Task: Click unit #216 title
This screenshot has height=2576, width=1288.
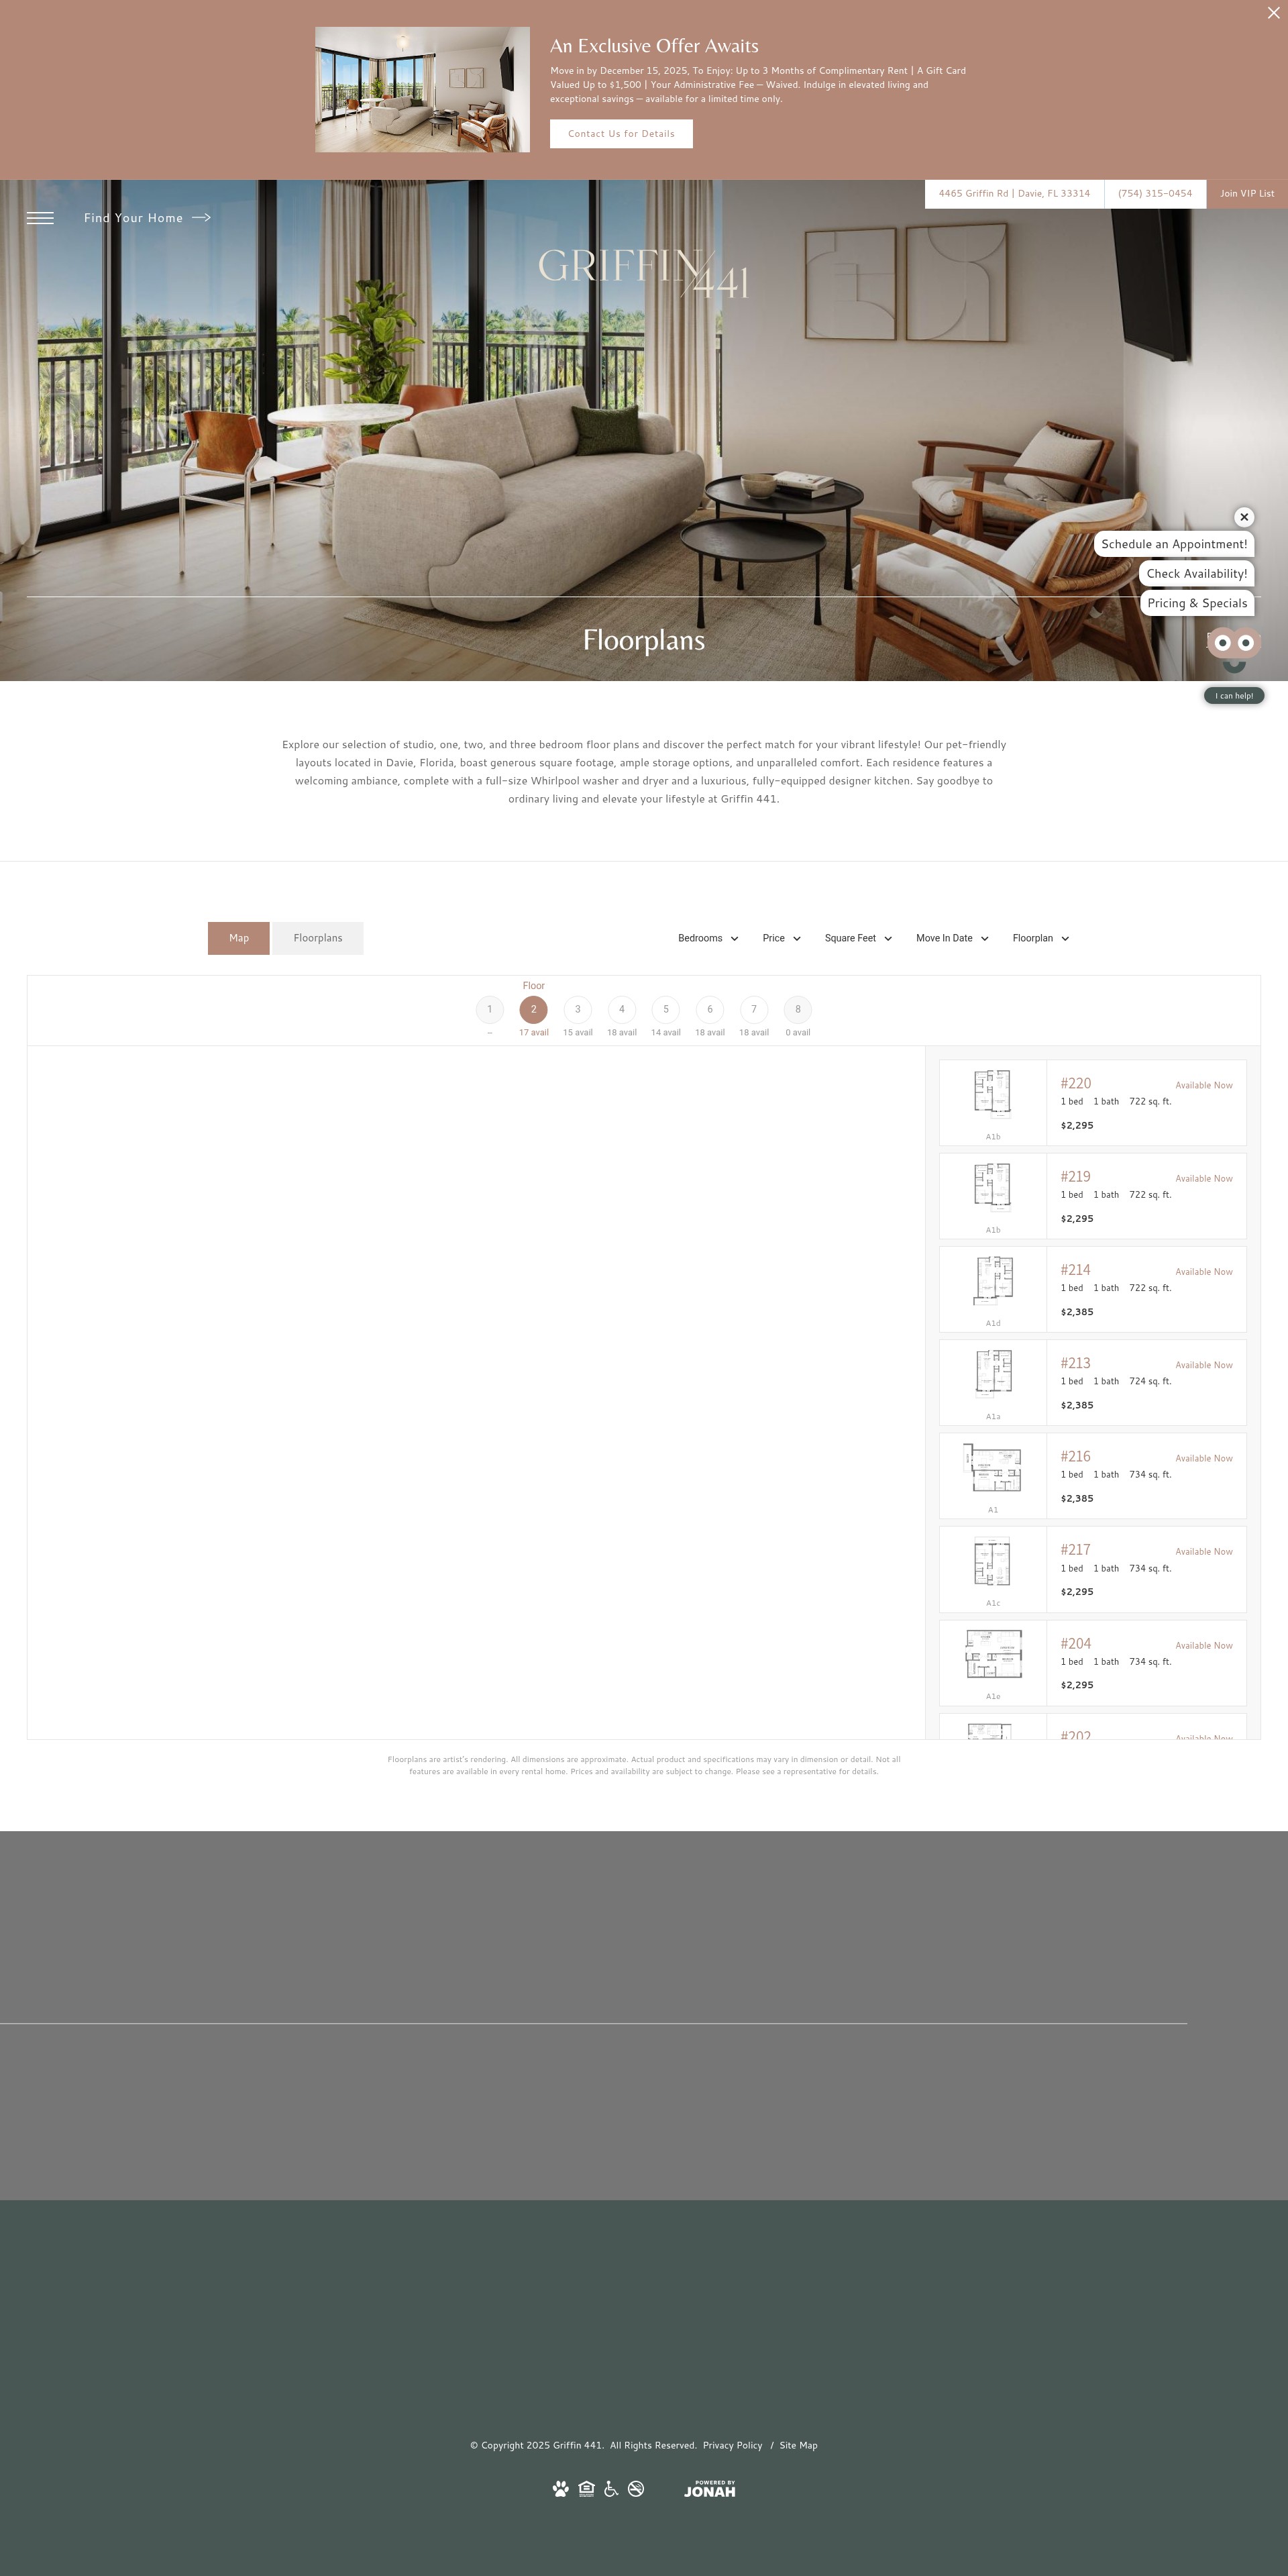Action: tap(1076, 1457)
